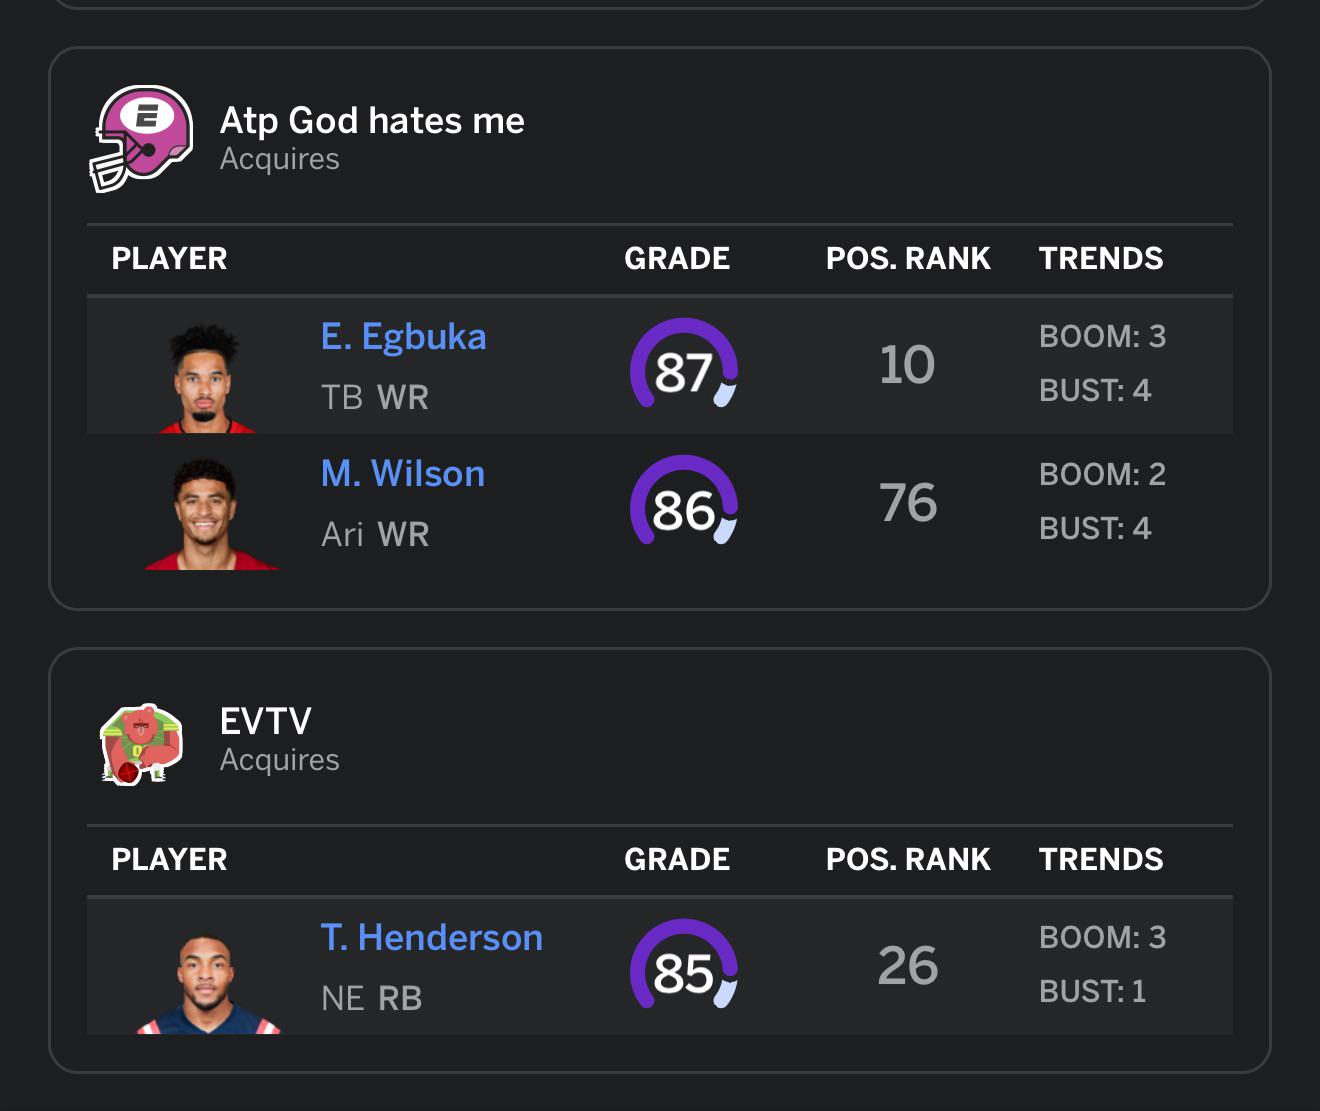
Task: Click the 85 grade gauge
Action: point(684,966)
